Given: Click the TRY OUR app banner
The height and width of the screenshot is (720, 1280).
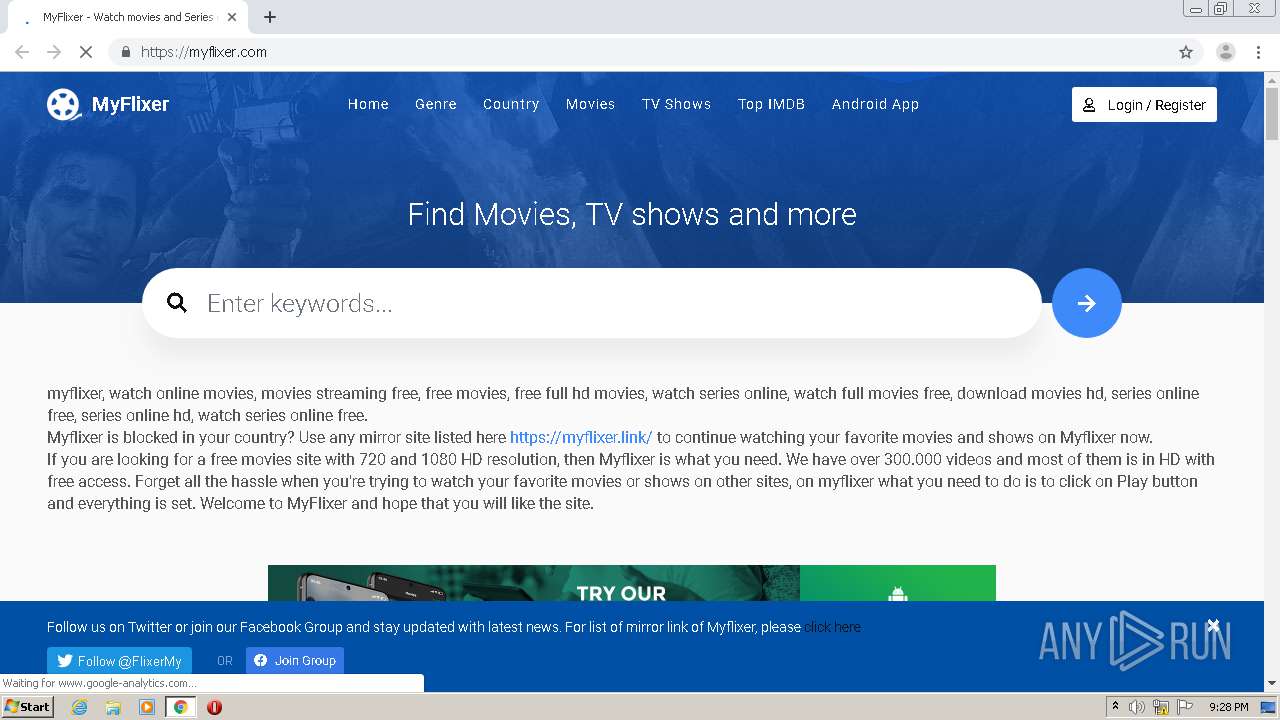Looking at the screenshot, I should click(632, 583).
